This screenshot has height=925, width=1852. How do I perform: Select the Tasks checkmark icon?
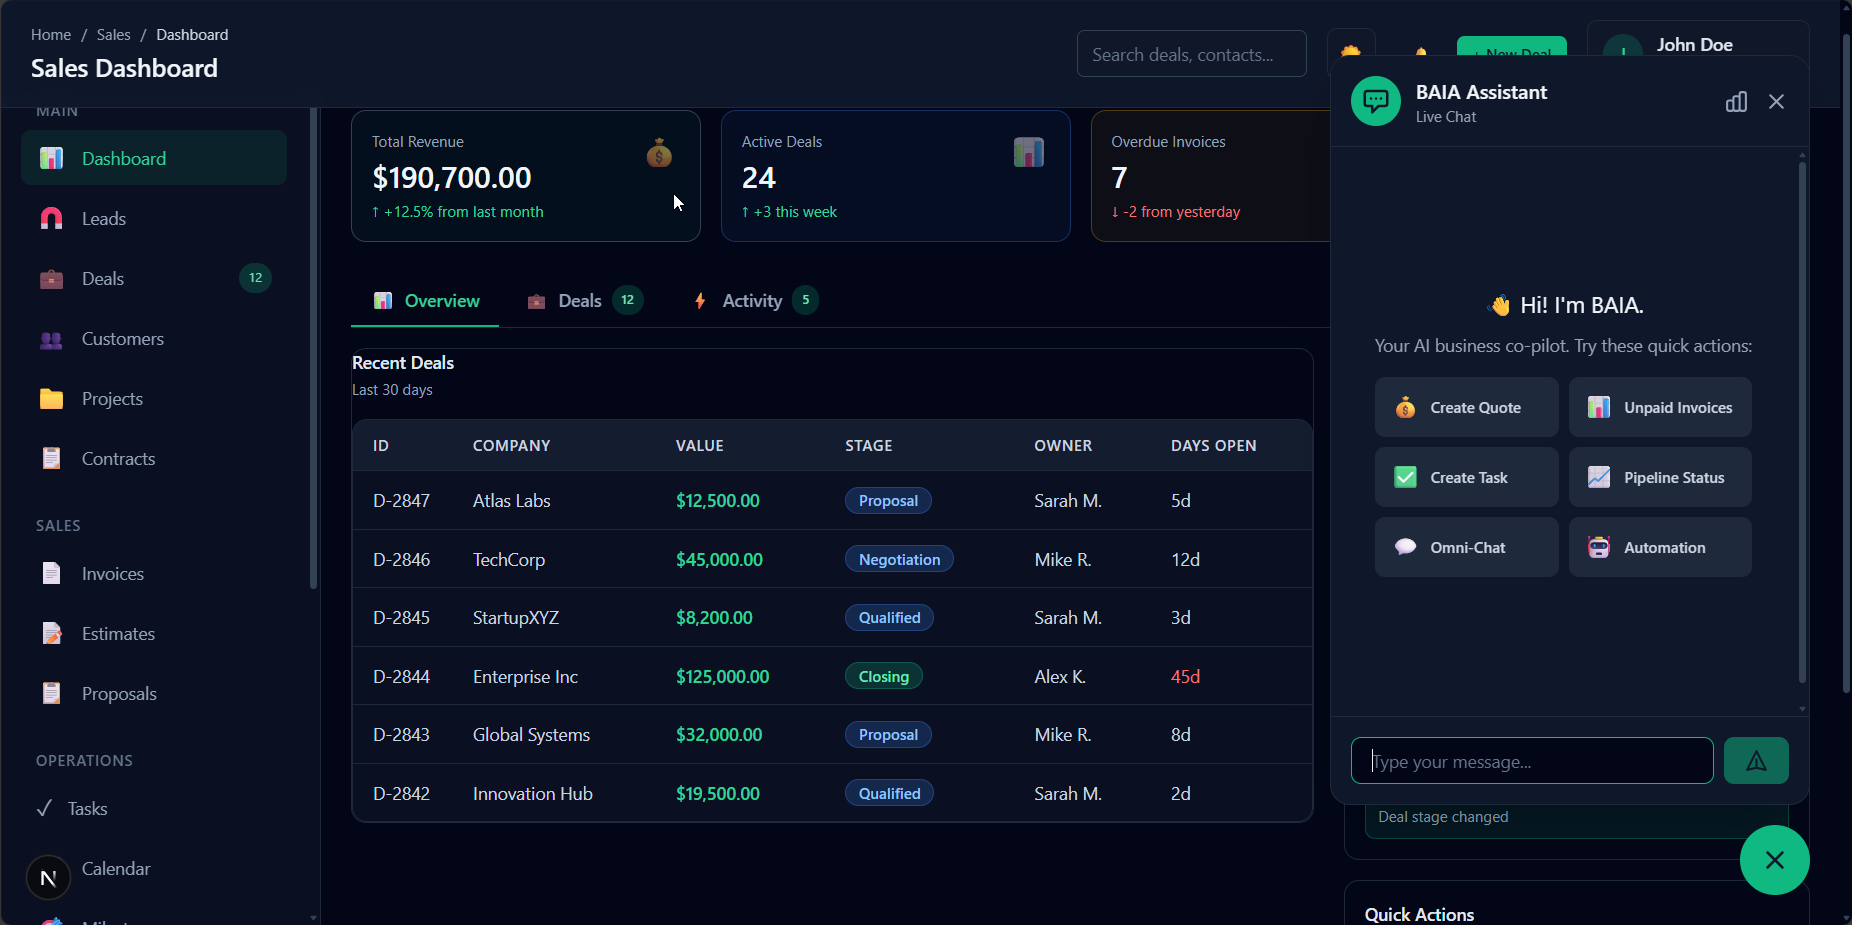(45, 808)
